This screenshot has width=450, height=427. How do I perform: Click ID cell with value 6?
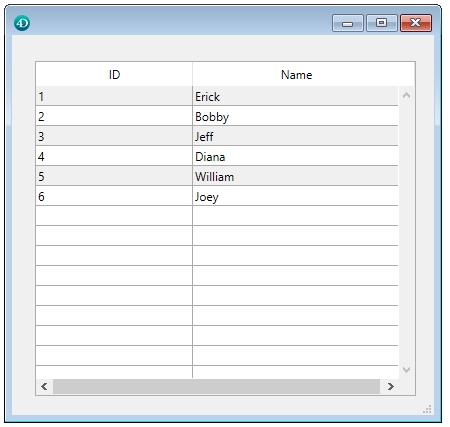point(114,196)
